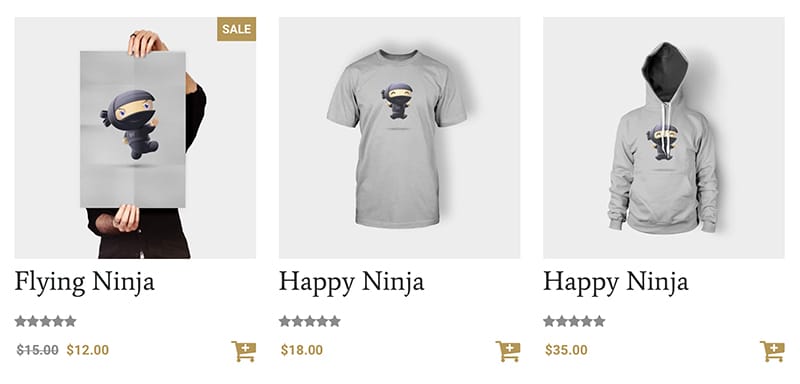
Task: Click the fifth star under Flying Ninja
Action: (70, 321)
